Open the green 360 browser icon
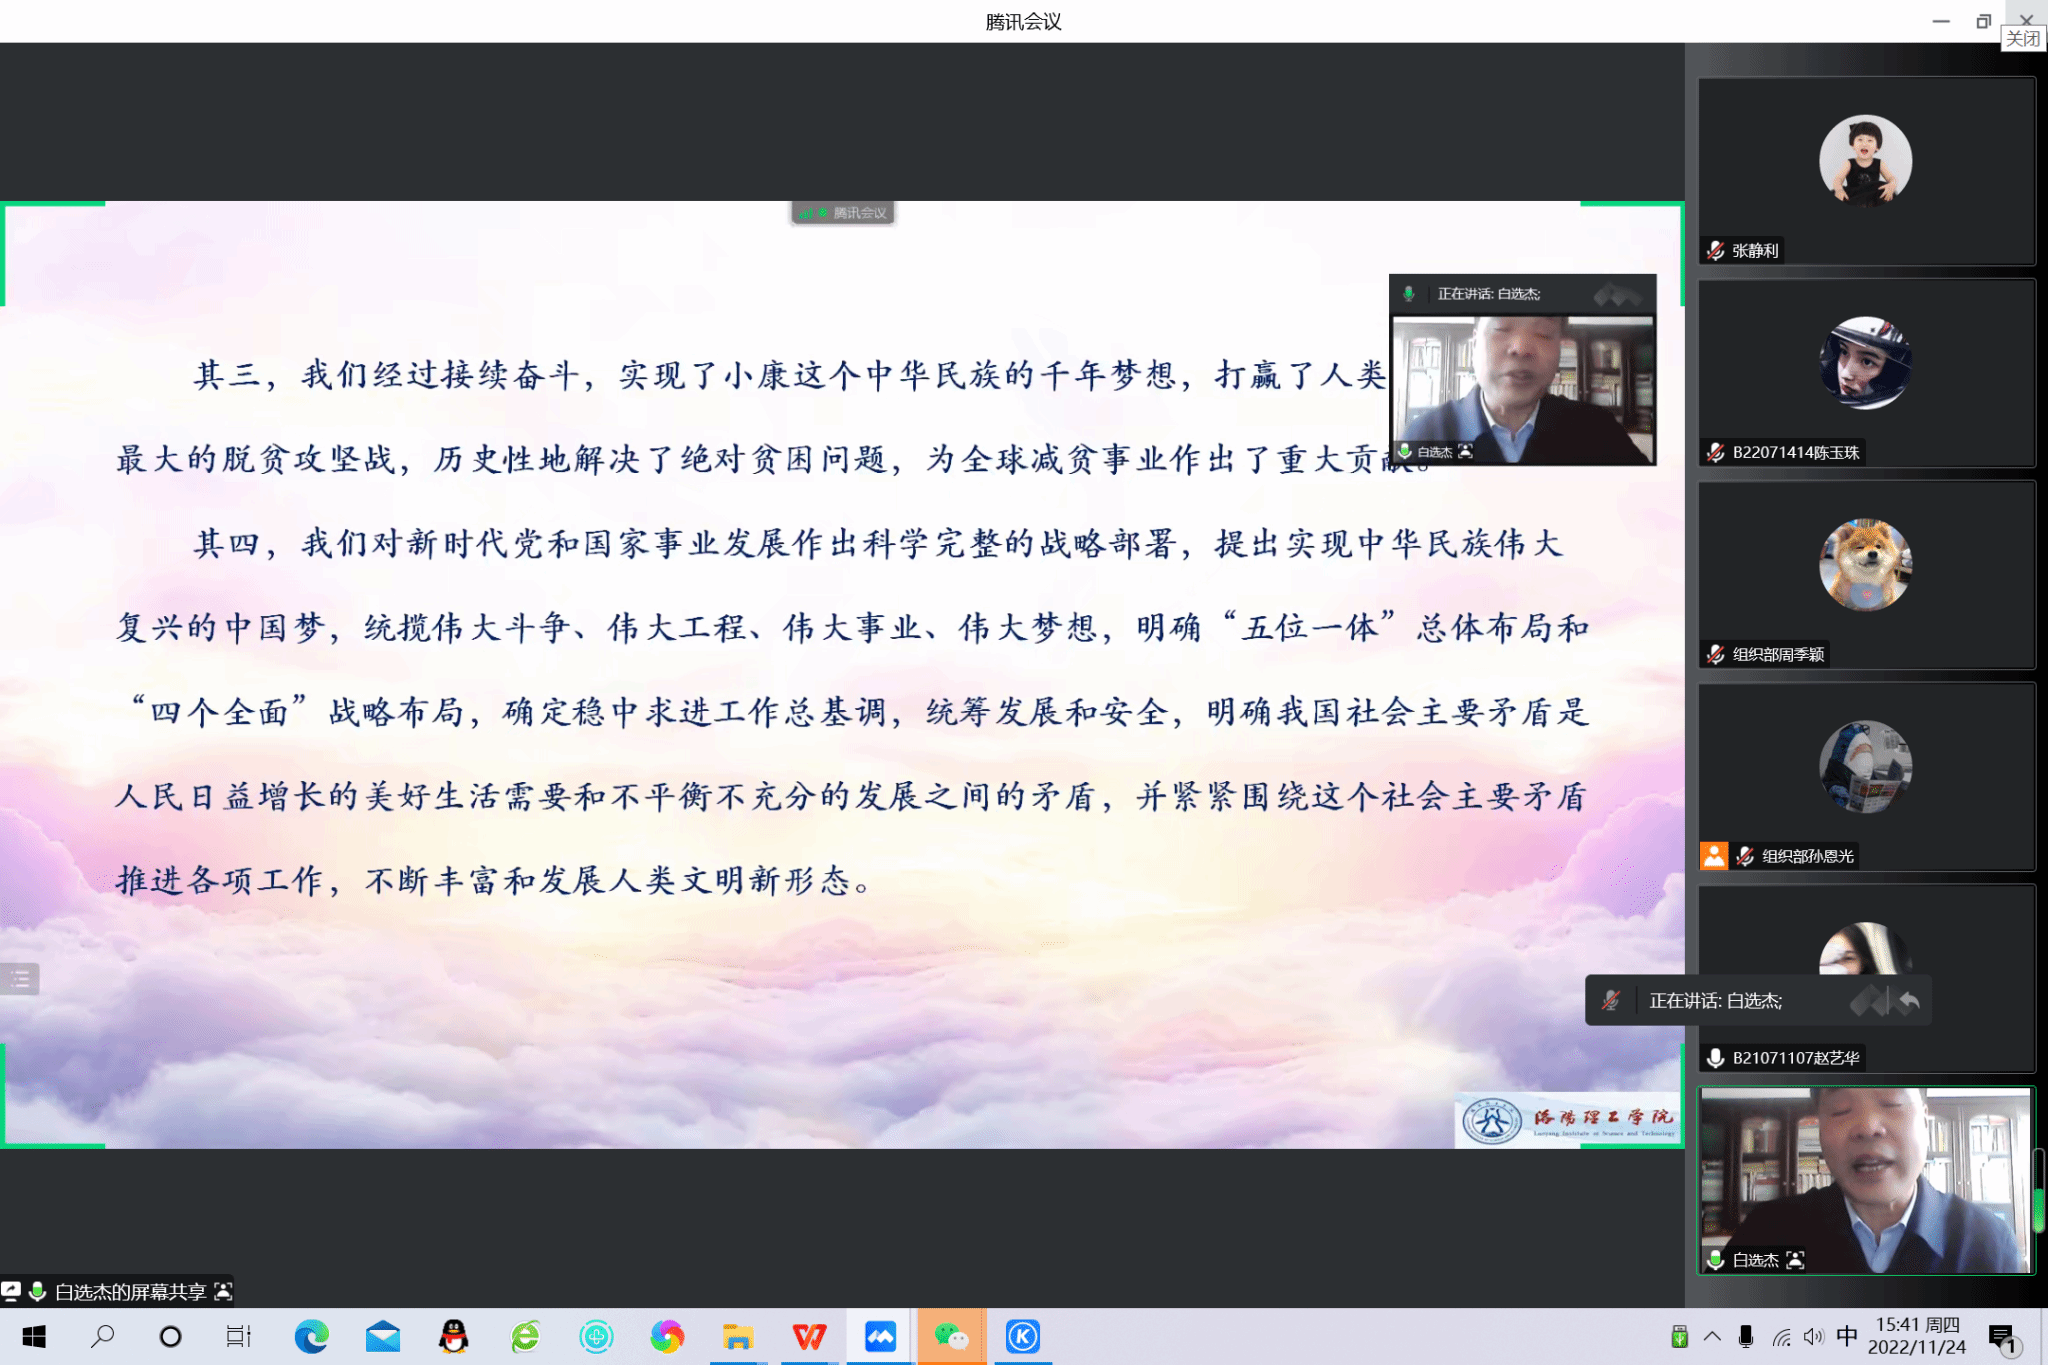 [x=525, y=1336]
